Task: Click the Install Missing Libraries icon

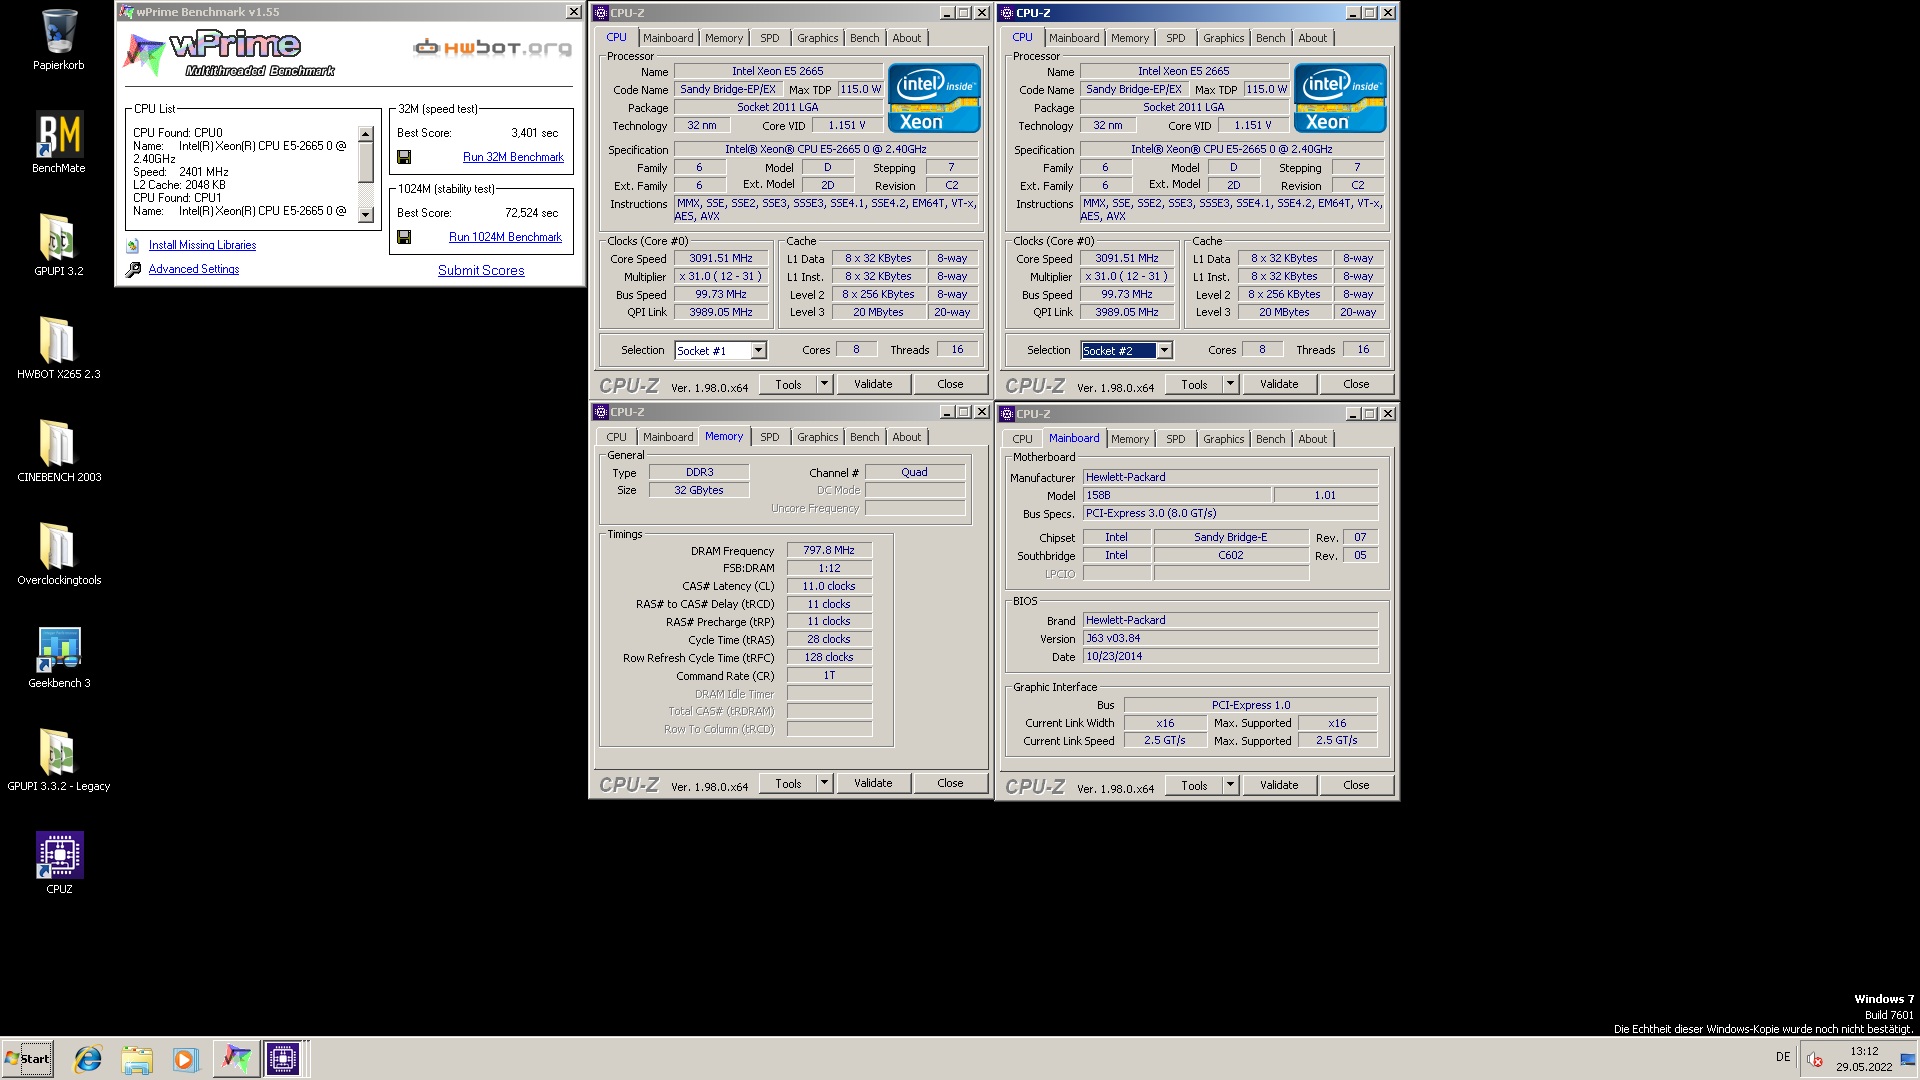Action: point(133,245)
